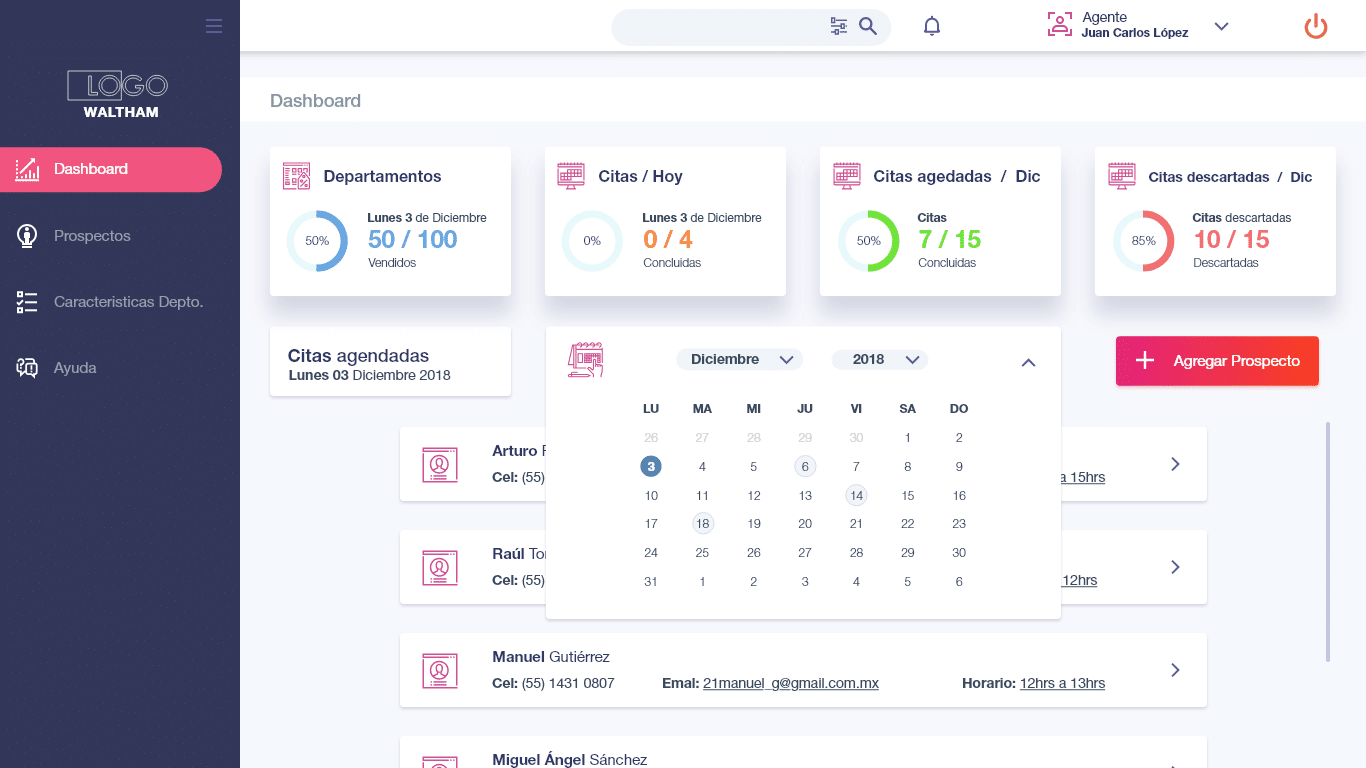Open the 2018 year dropdown
This screenshot has width=1366, height=768.
coord(880,359)
